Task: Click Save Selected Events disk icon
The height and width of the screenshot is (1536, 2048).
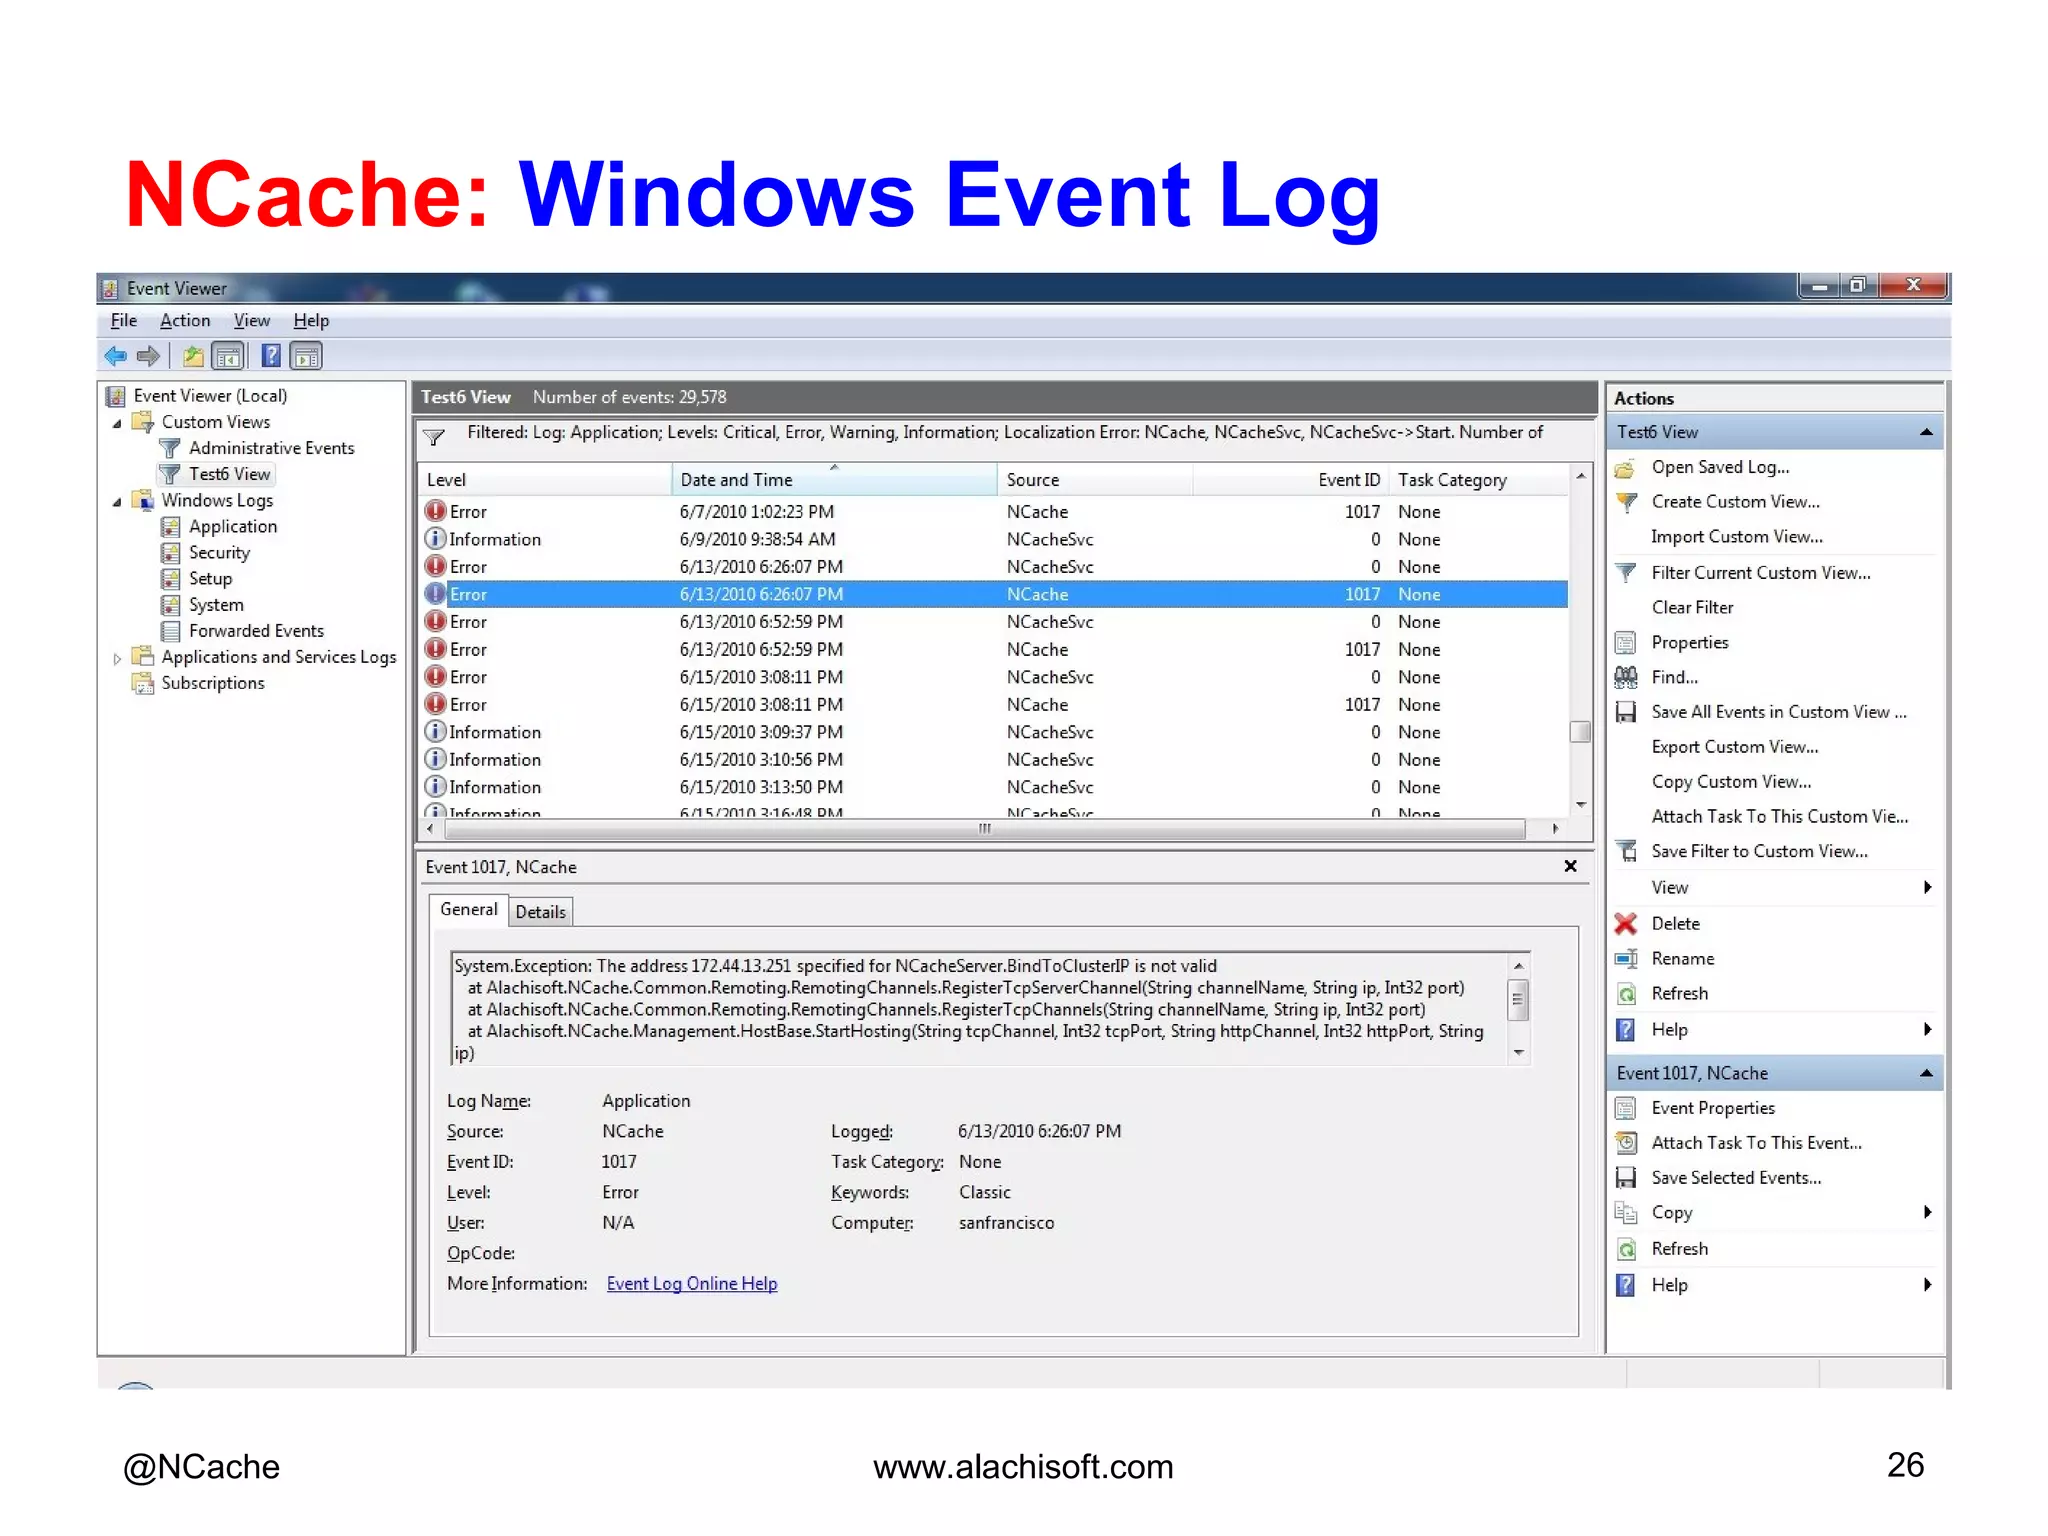Action: pos(1626,1178)
